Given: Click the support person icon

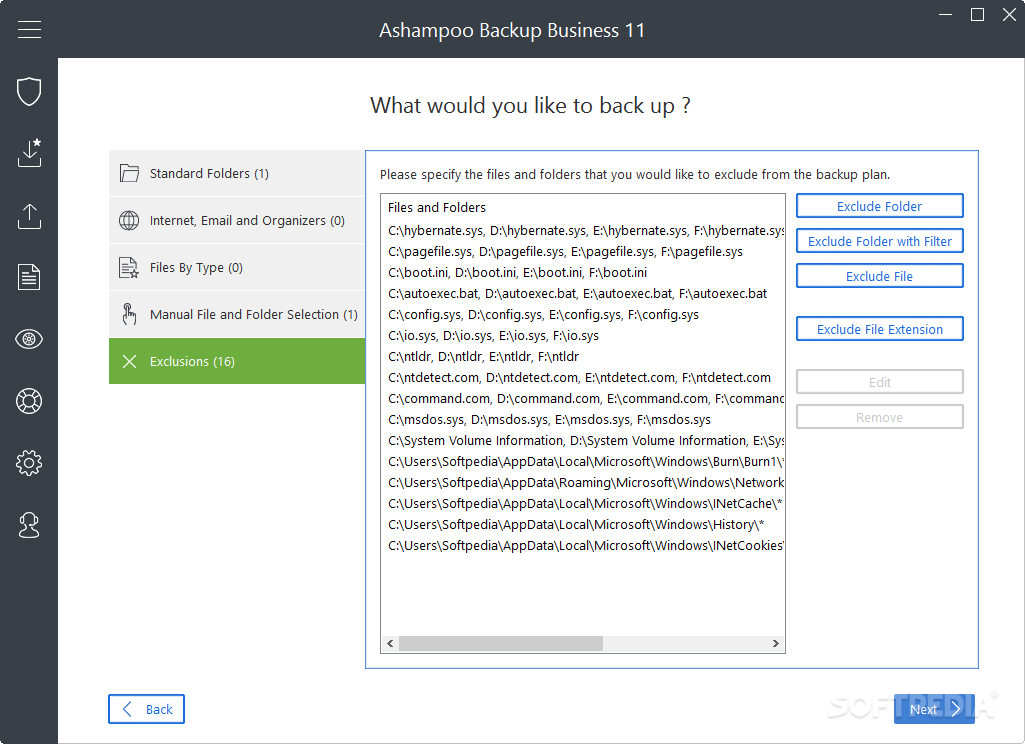Looking at the screenshot, I should click(29, 525).
